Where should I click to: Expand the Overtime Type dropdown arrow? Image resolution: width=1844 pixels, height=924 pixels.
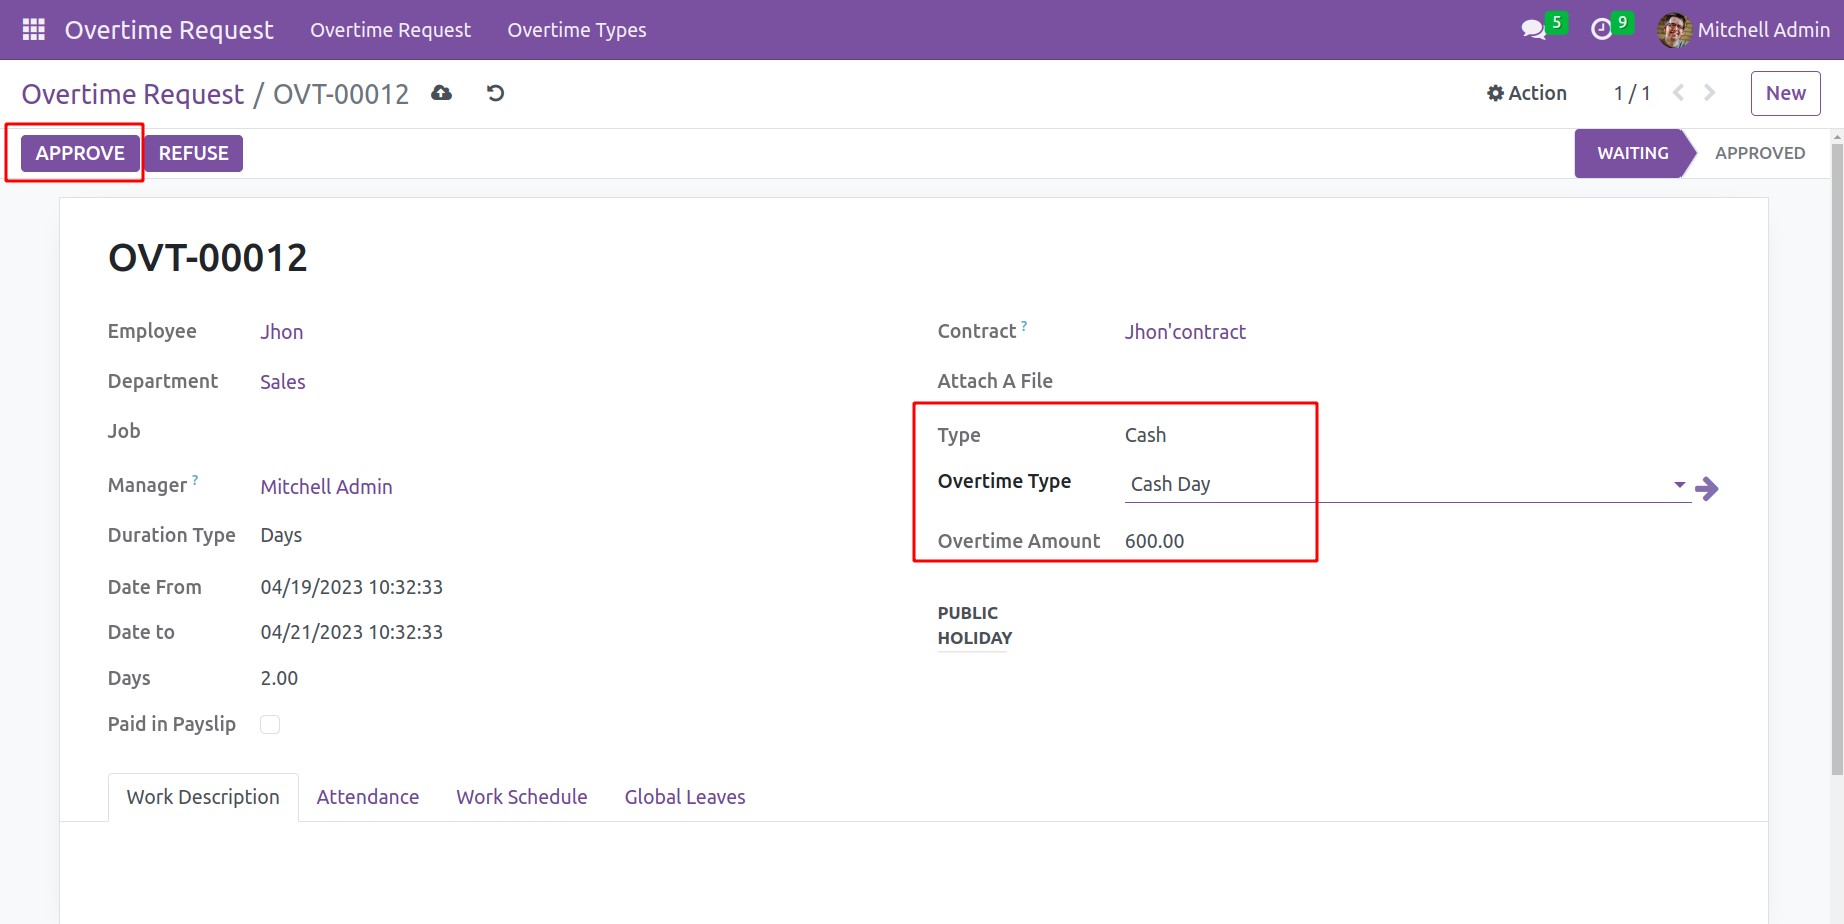(x=1679, y=485)
